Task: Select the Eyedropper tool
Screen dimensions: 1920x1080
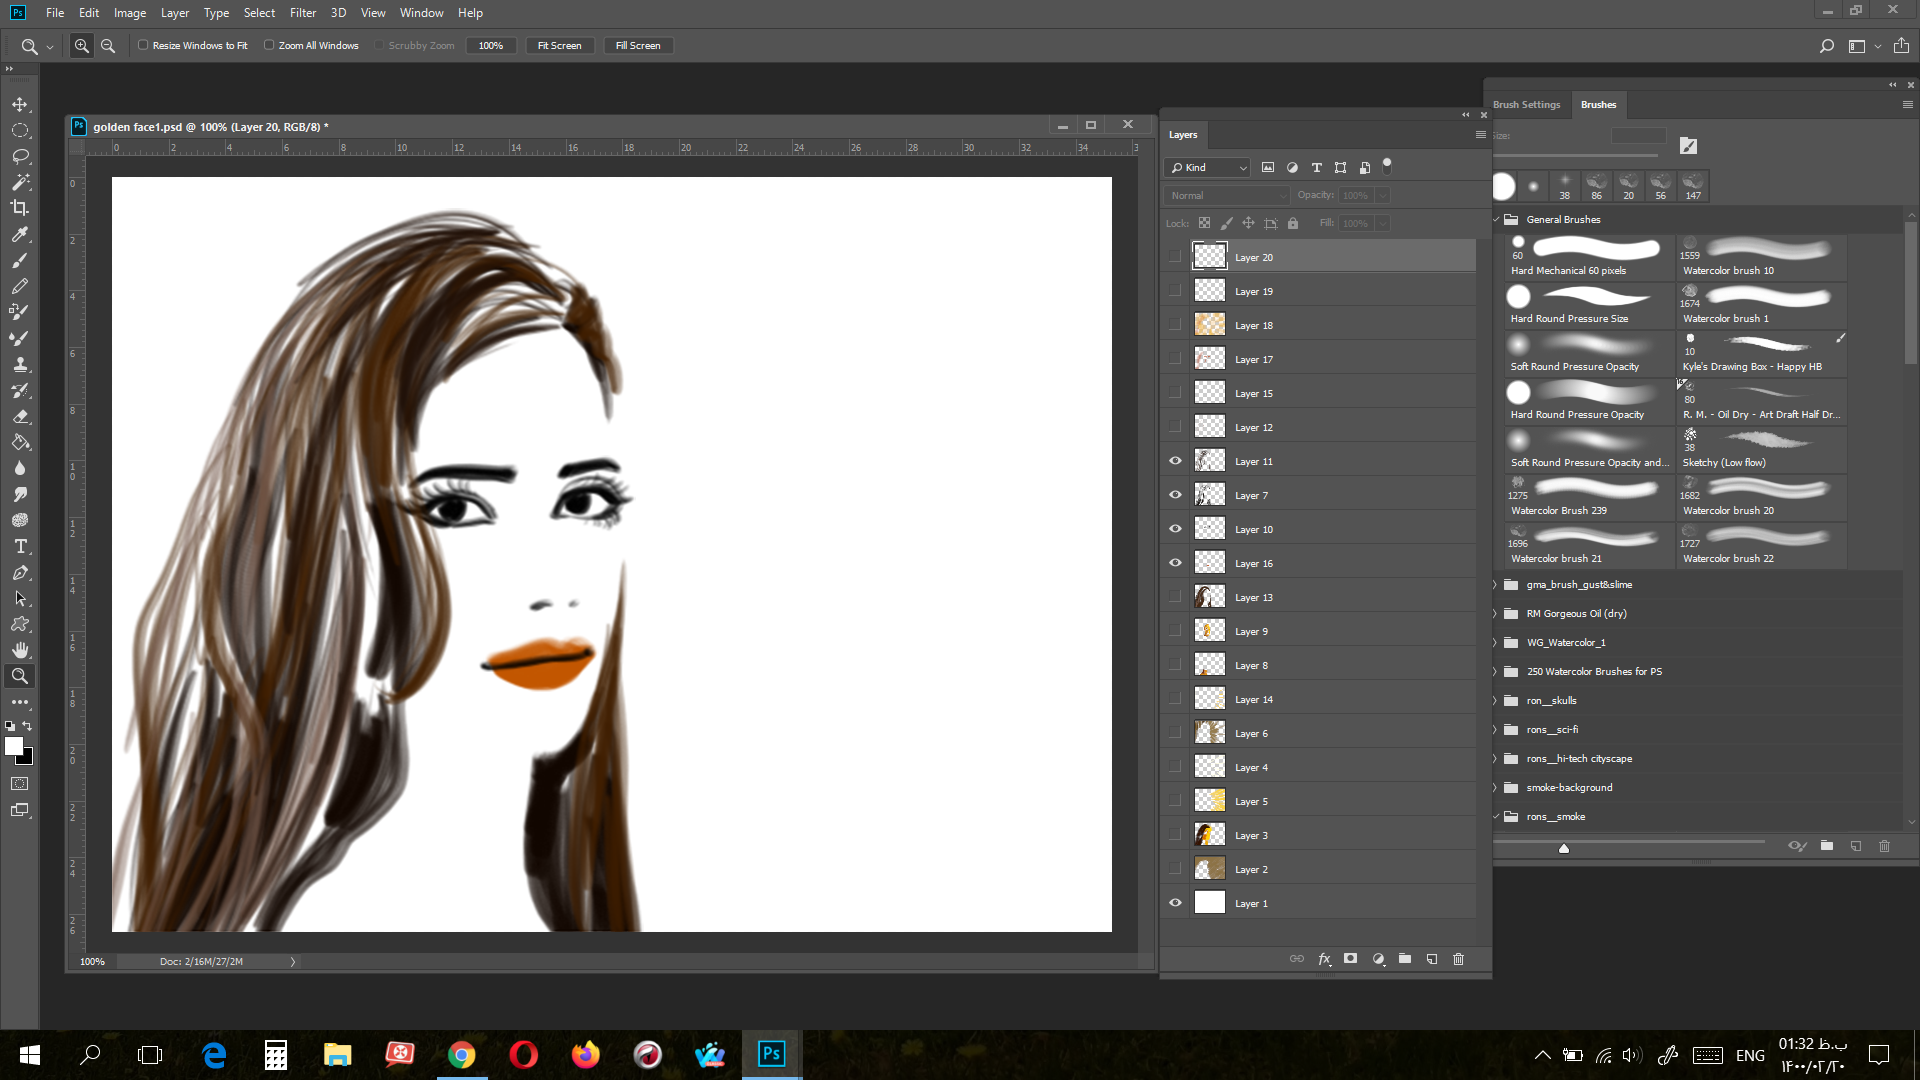Action: coord(19,234)
